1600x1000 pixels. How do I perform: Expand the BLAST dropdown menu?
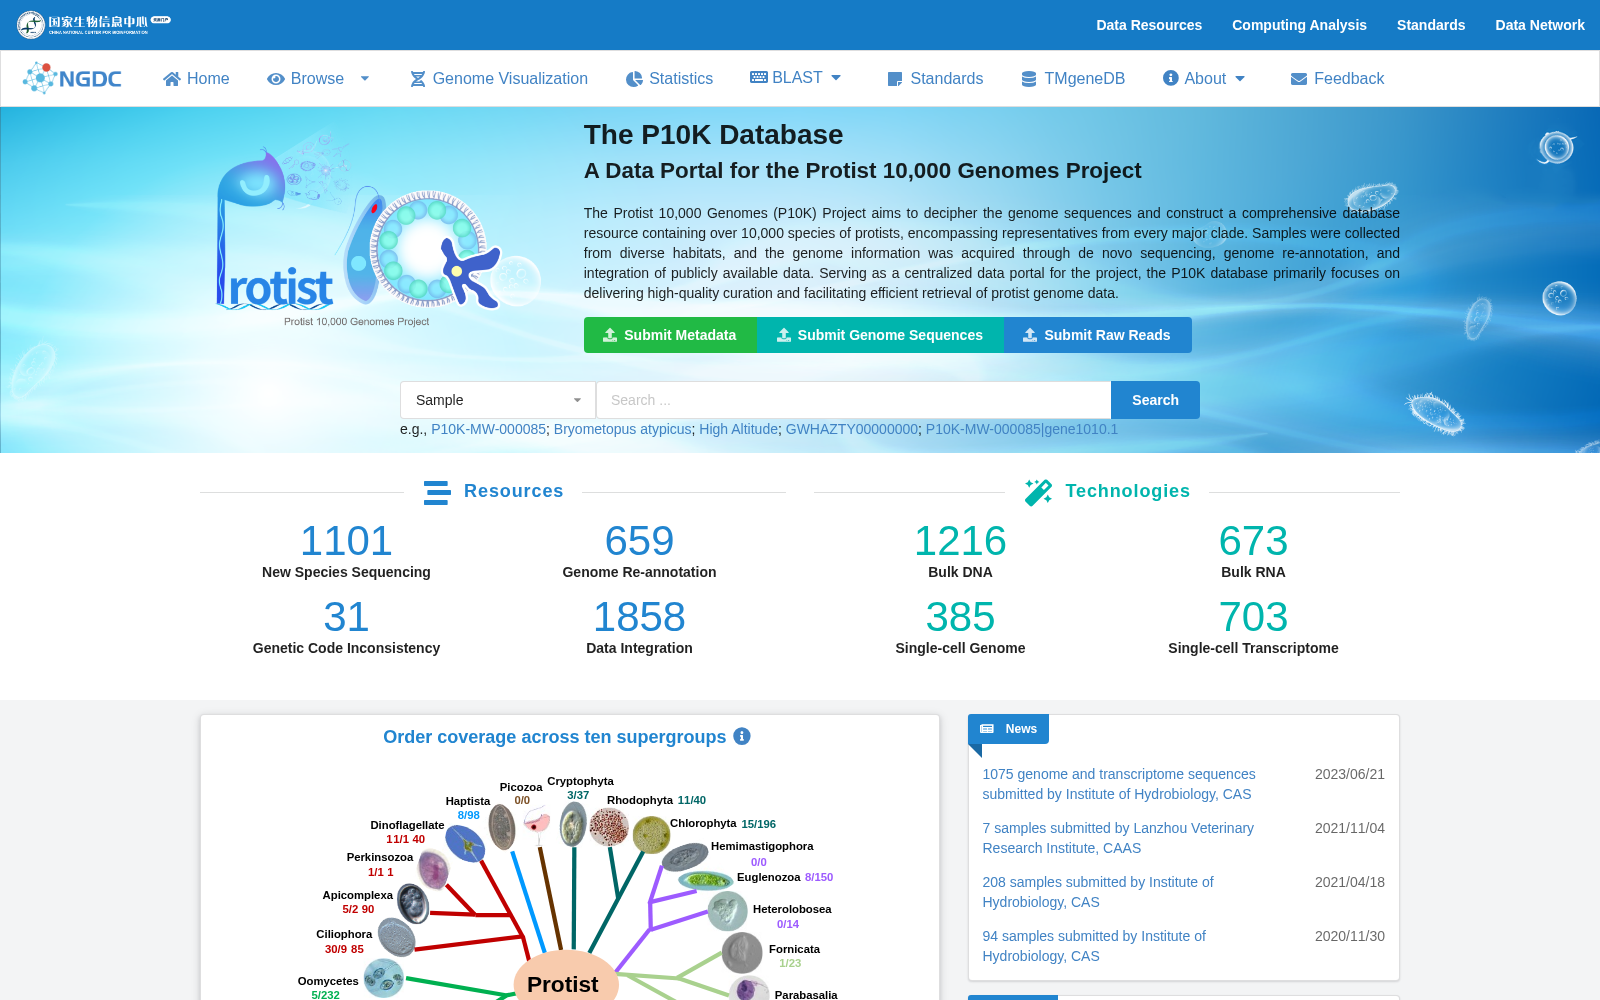pos(837,77)
